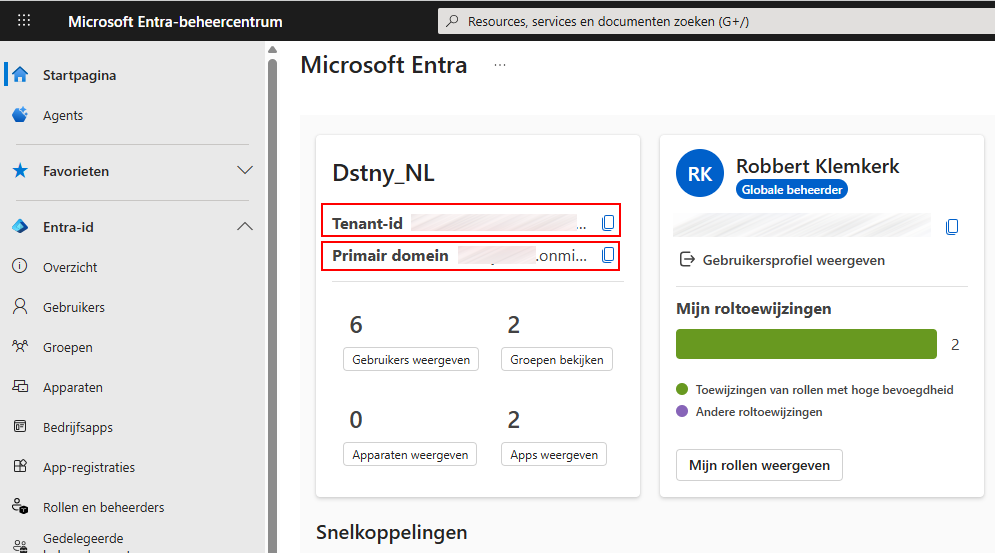Click the Andere roltoewijzingen text

759,411
